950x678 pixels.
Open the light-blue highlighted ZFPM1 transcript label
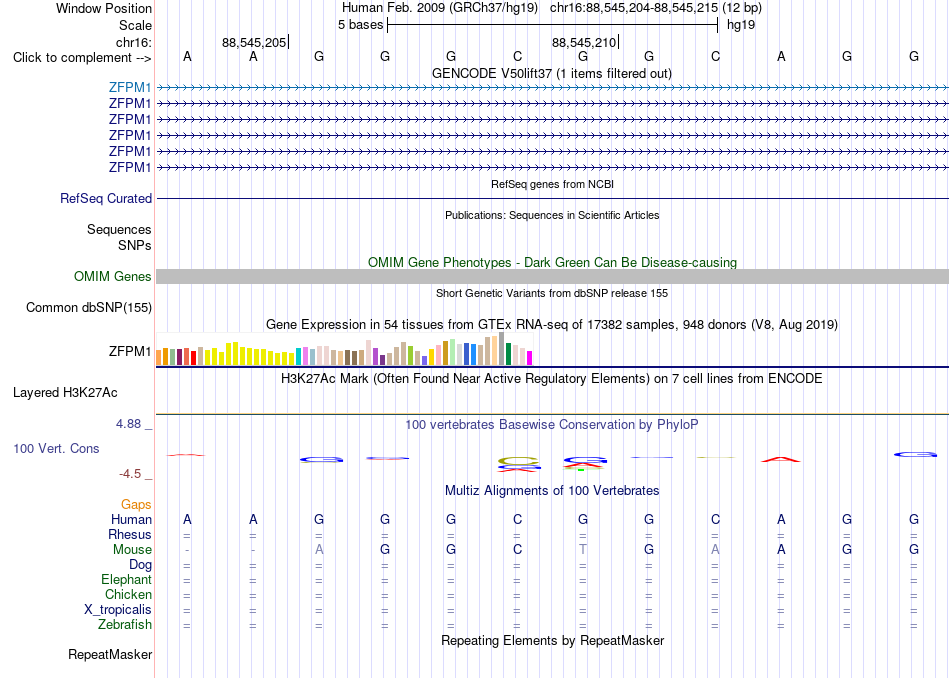click(130, 87)
